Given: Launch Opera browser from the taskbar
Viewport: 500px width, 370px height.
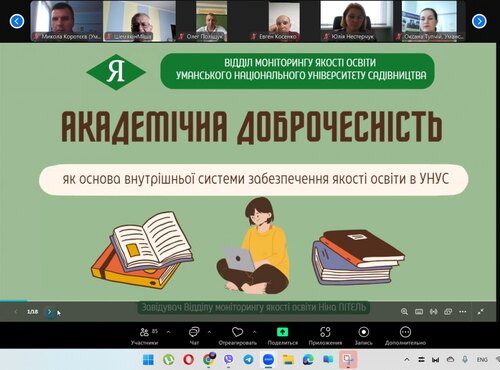Looking at the screenshot, I should pos(189,360).
